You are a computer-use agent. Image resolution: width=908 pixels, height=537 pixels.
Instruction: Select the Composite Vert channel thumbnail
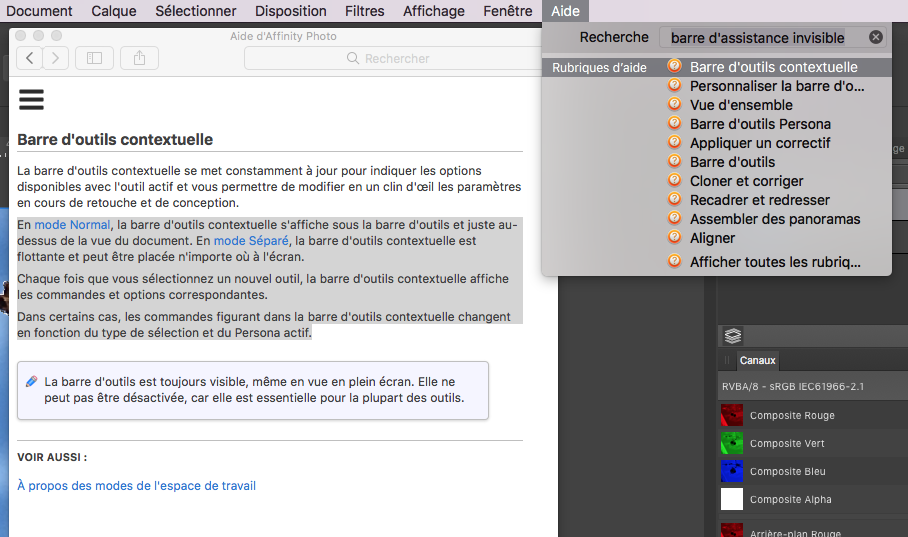click(732, 443)
